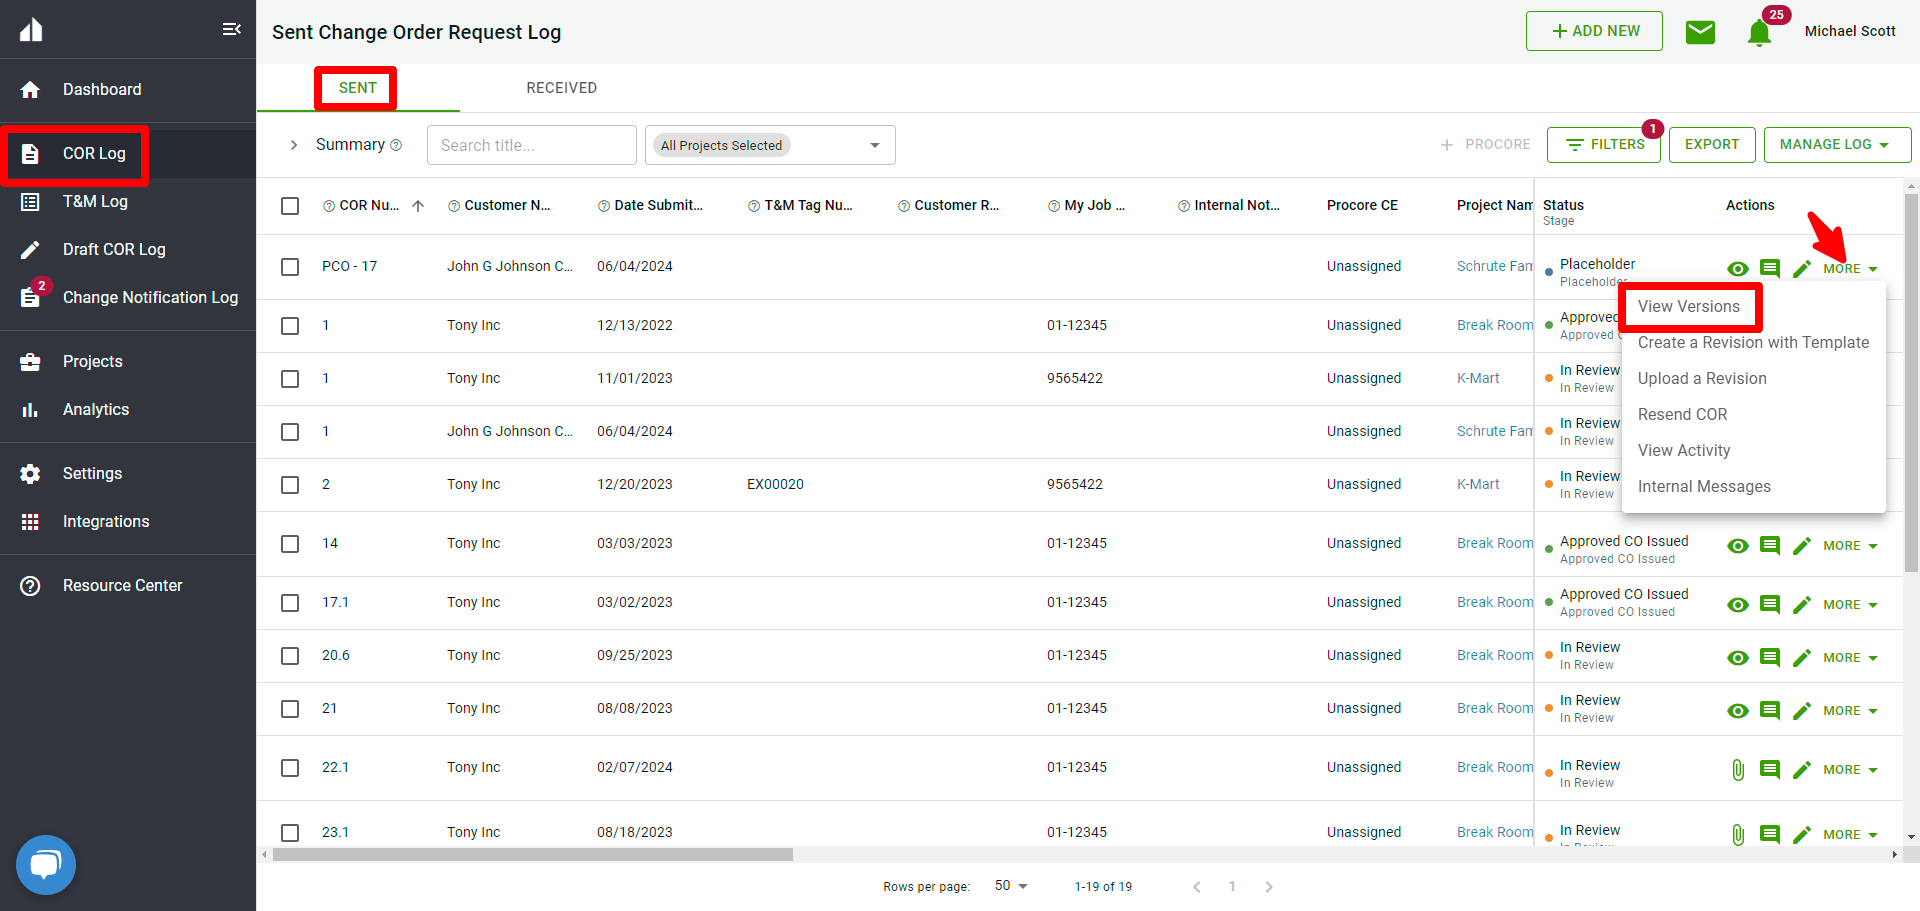Edit COR 14 with the pencil icon
This screenshot has width=1920, height=911.
1802,546
